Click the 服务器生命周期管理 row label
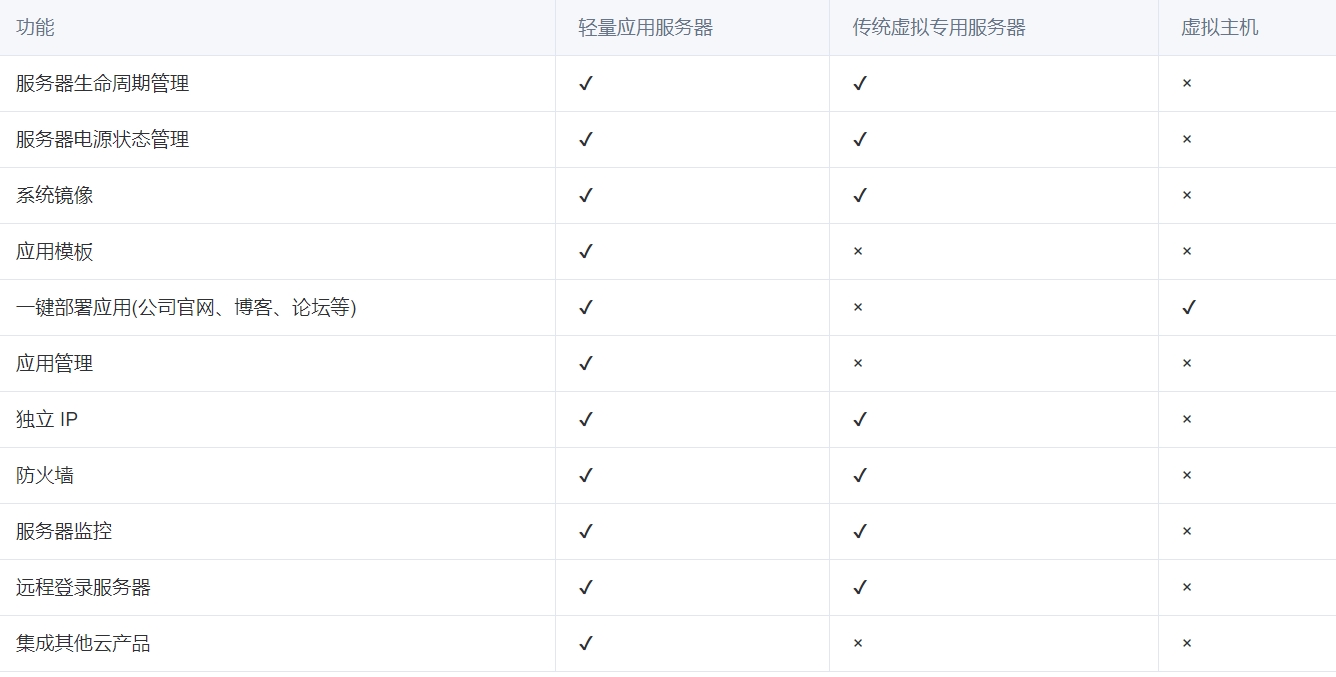This screenshot has width=1336, height=677. point(102,84)
